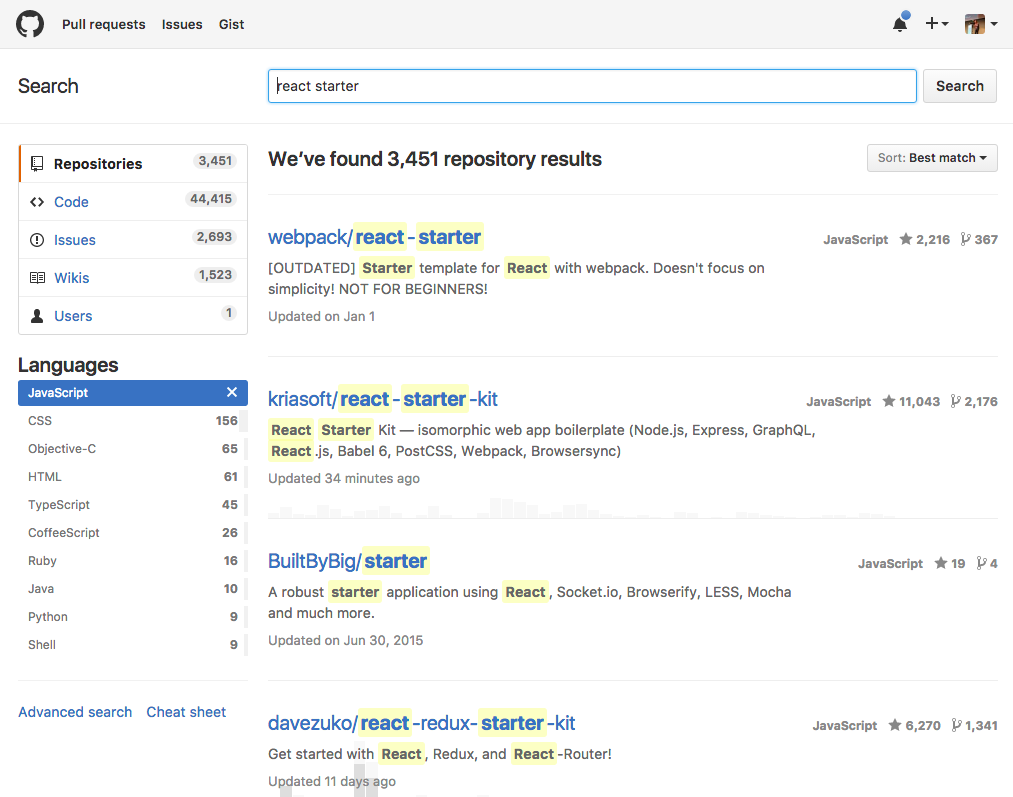Open kriasoft/react-starter-kit repository link

(382, 399)
